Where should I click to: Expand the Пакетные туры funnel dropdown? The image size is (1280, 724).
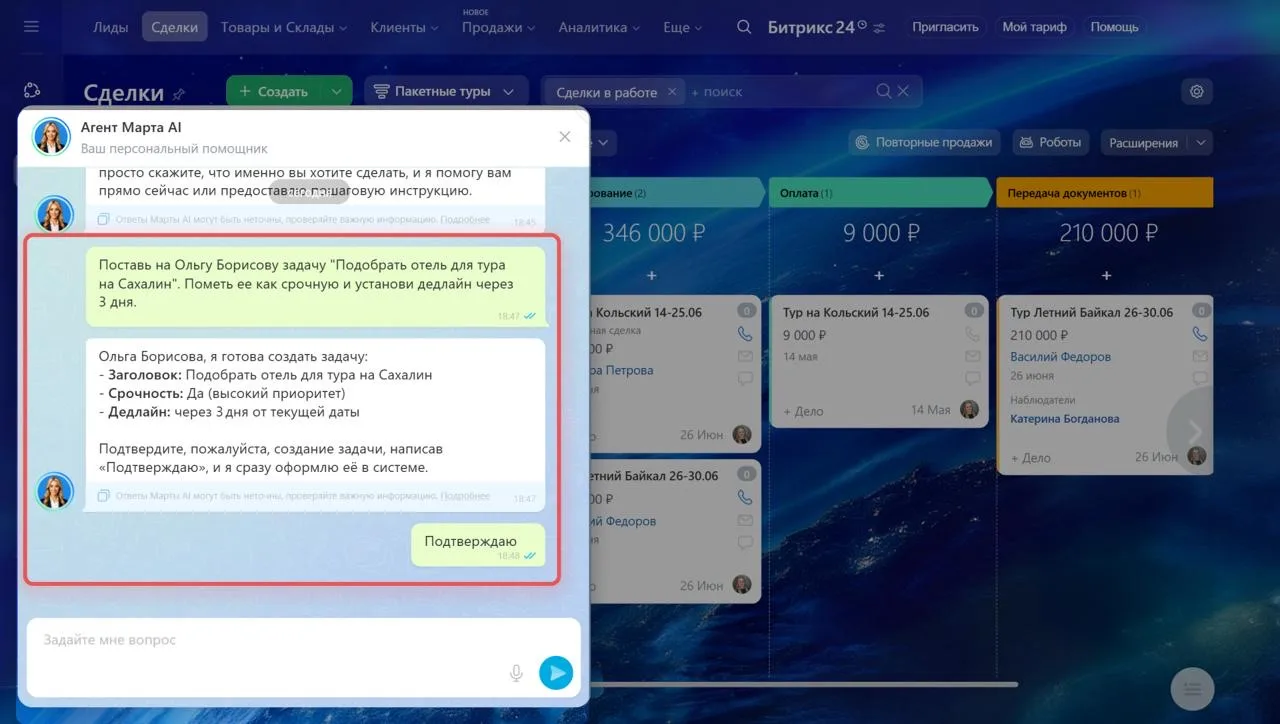508,91
